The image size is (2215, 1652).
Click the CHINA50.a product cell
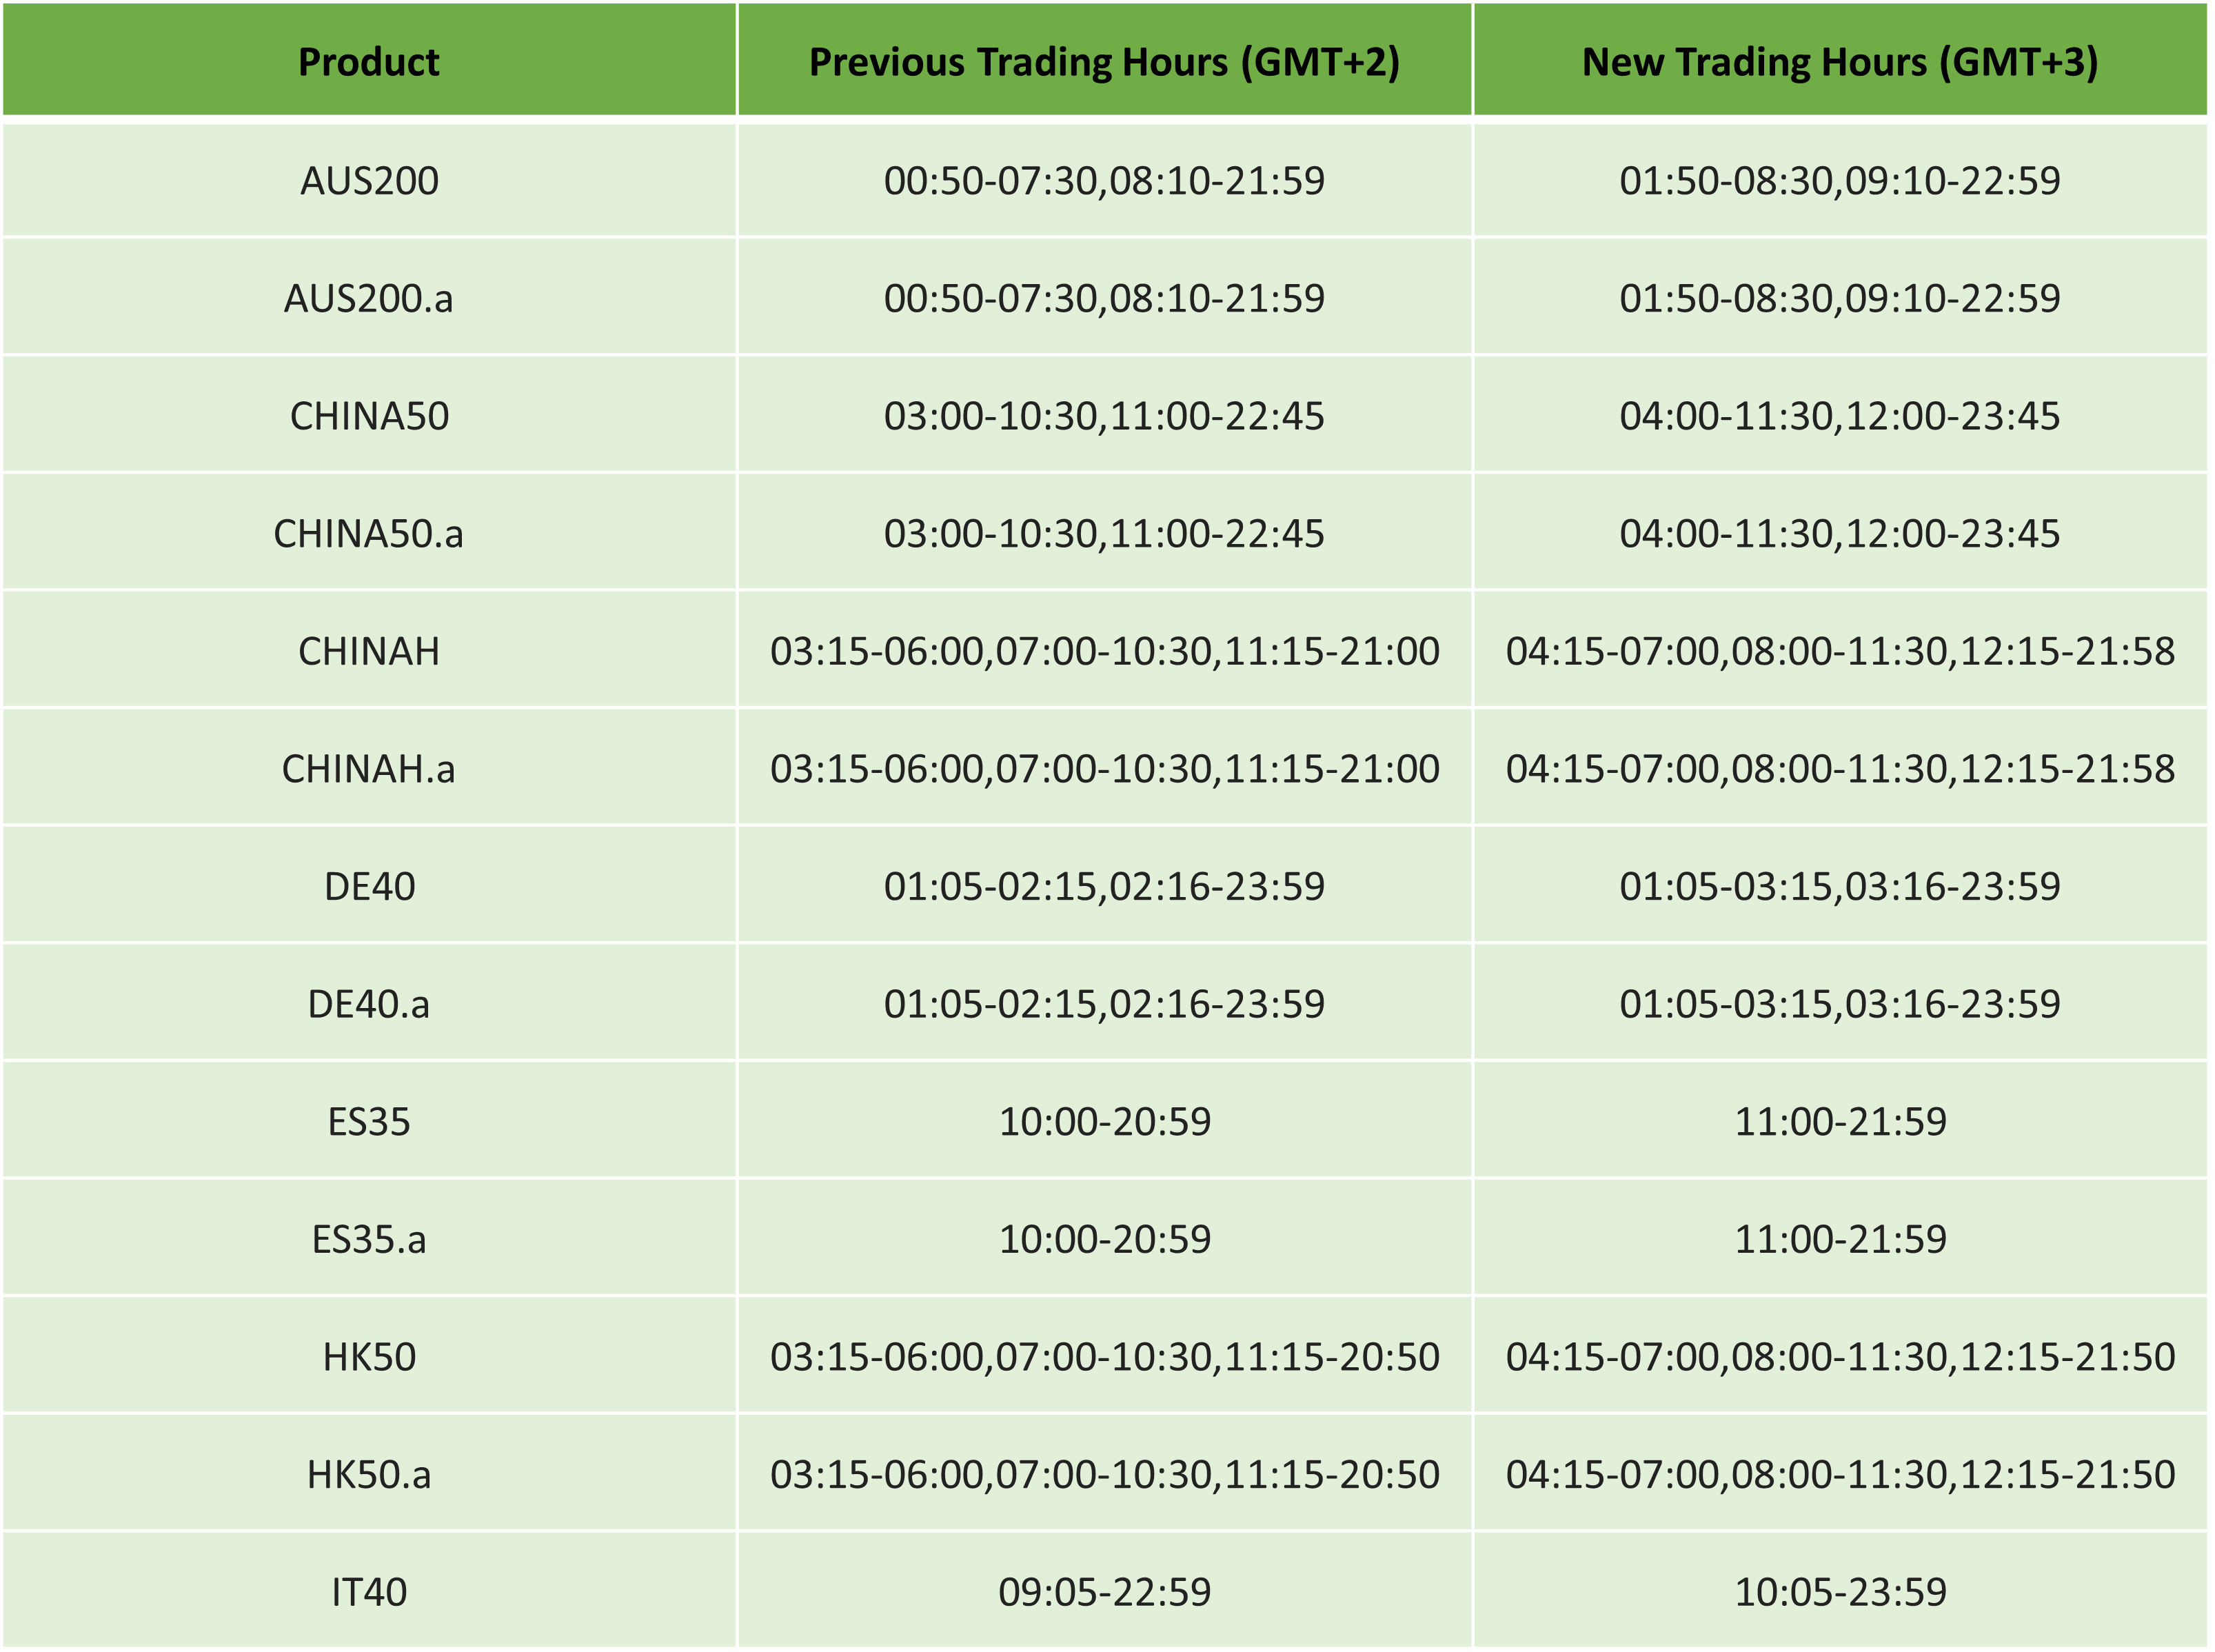pos(369,534)
